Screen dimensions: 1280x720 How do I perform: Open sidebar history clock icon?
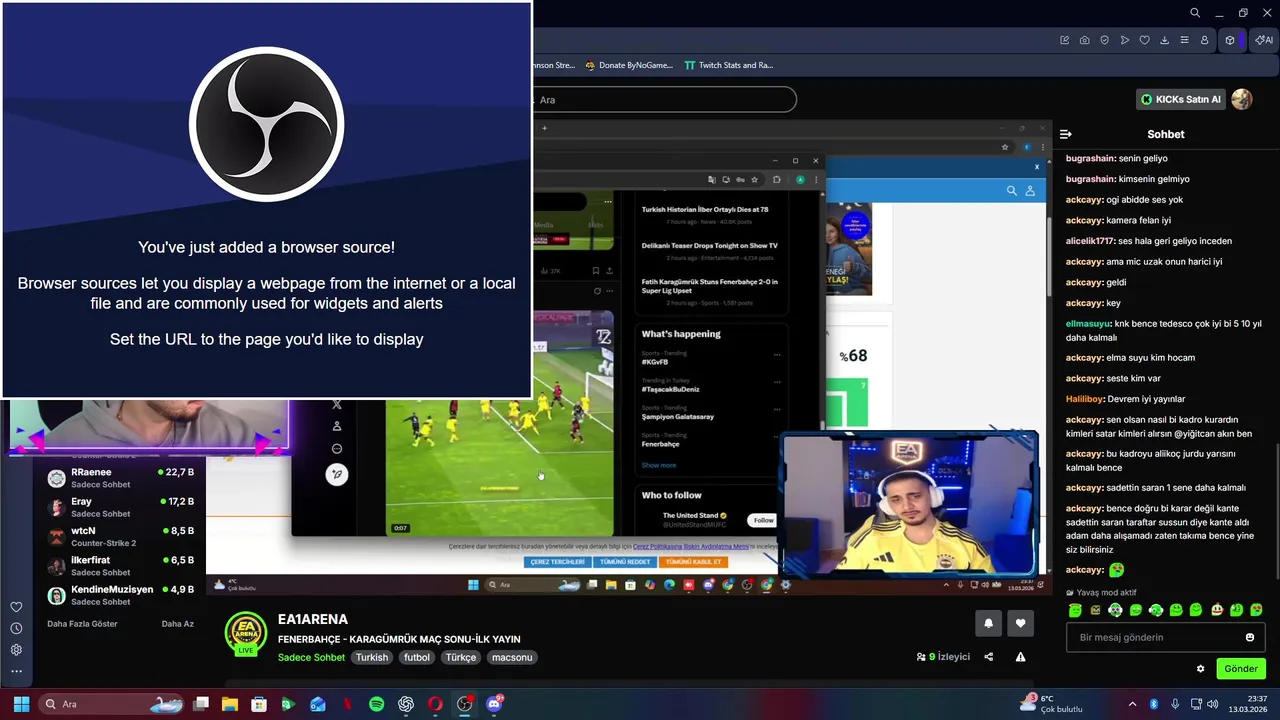16,628
